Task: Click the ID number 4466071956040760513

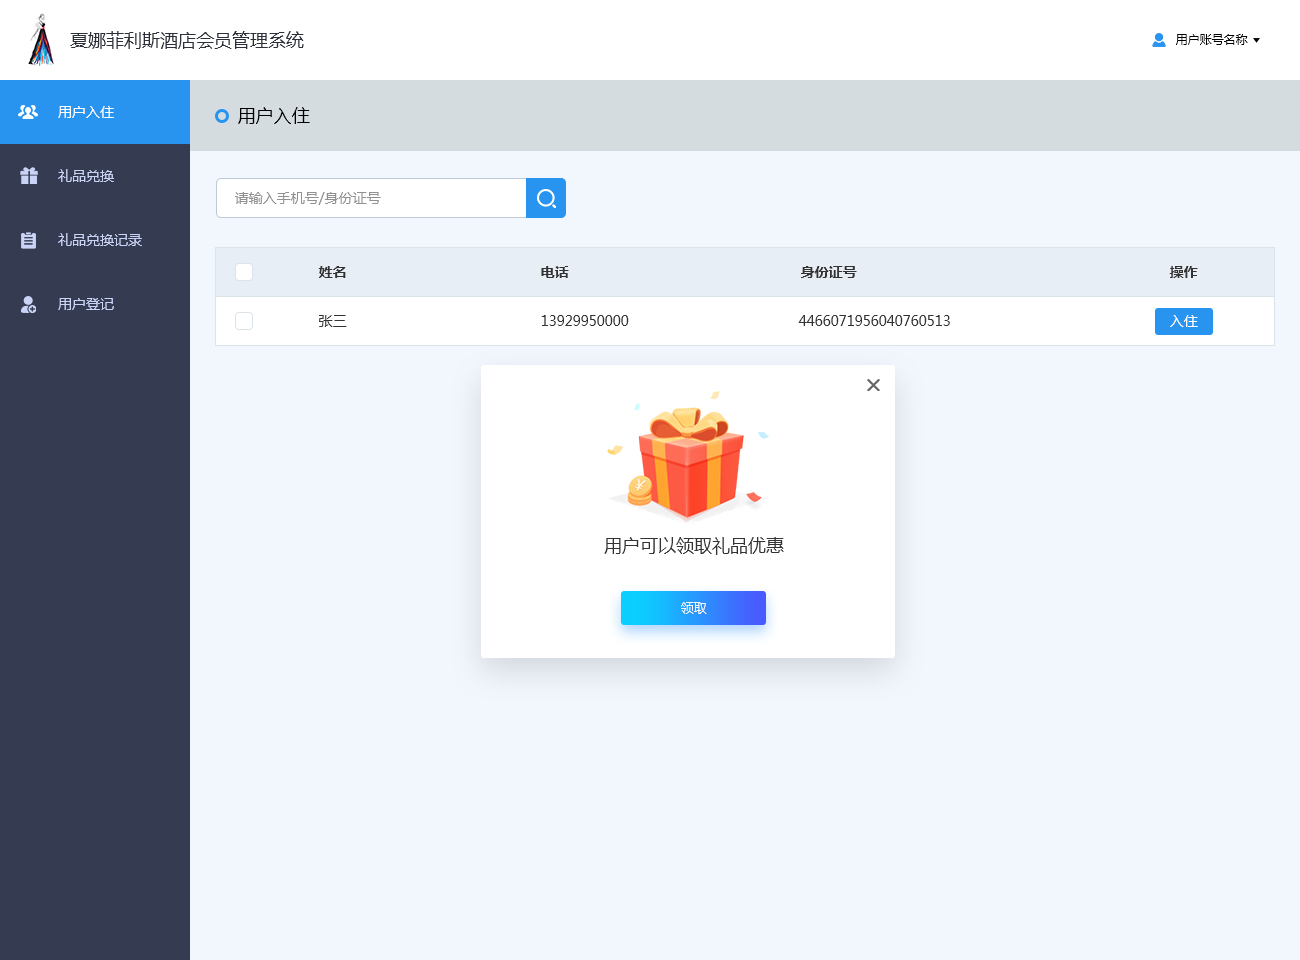Action: [x=874, y=321]
